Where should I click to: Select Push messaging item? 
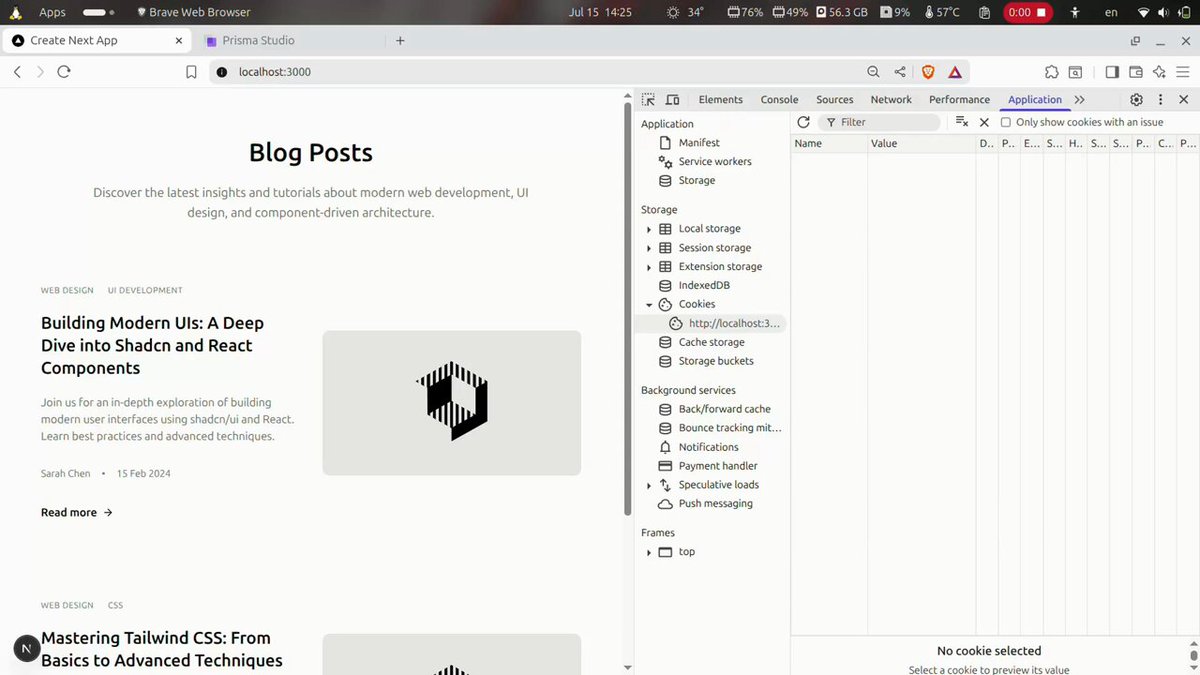point(715,504)
